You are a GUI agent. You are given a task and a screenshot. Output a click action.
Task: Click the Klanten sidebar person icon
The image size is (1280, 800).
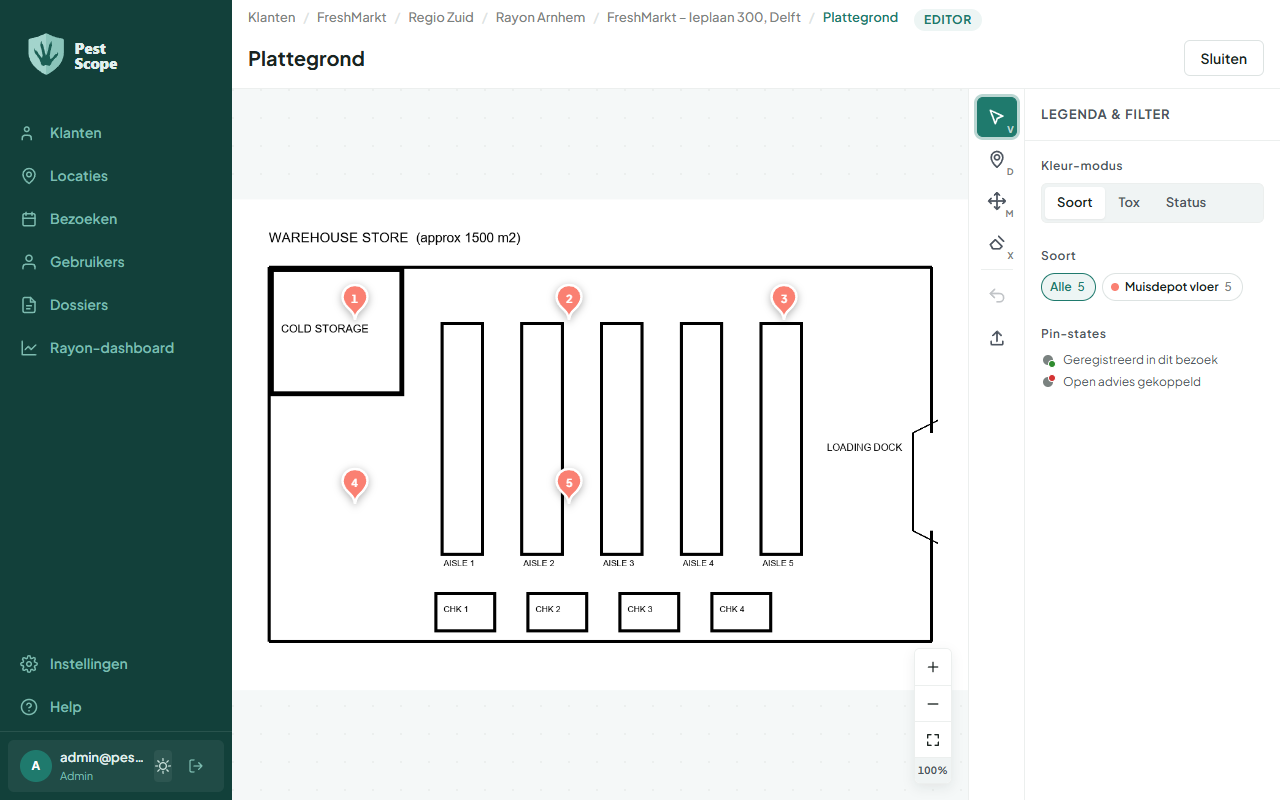[x=28, y=133]
